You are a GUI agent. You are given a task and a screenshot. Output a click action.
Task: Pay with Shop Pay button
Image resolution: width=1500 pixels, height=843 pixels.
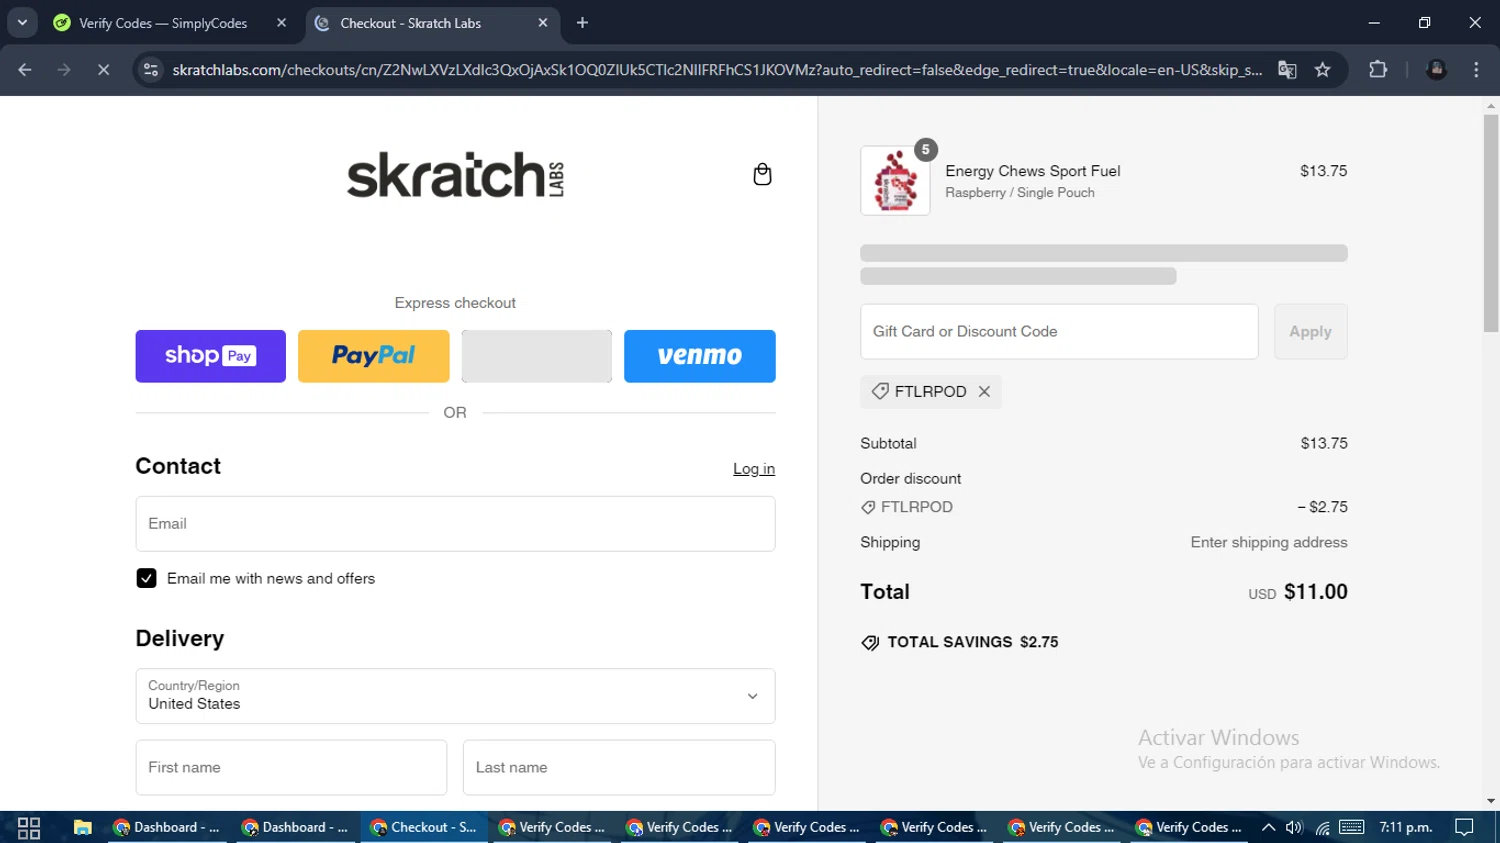point(210,356)
